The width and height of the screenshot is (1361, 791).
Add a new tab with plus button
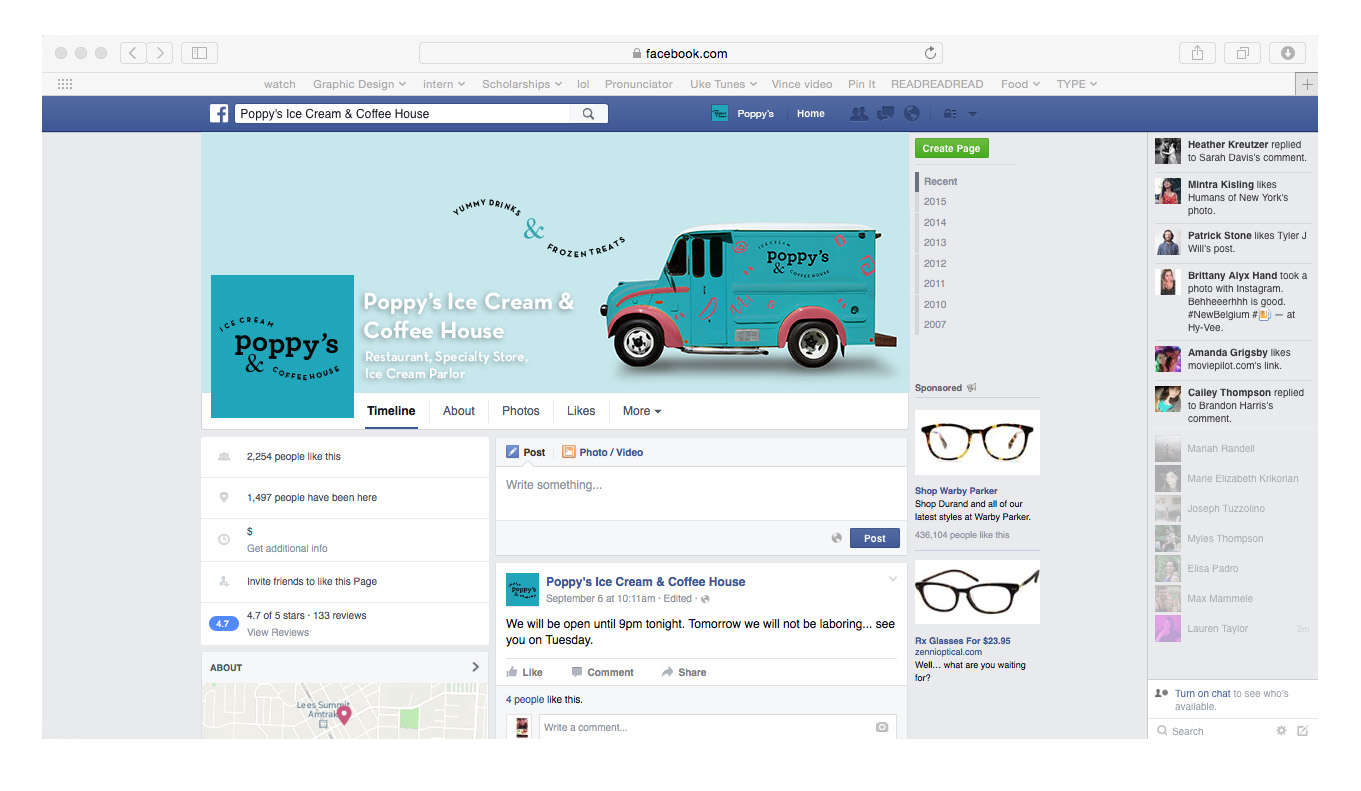(x=1306, y=84)
